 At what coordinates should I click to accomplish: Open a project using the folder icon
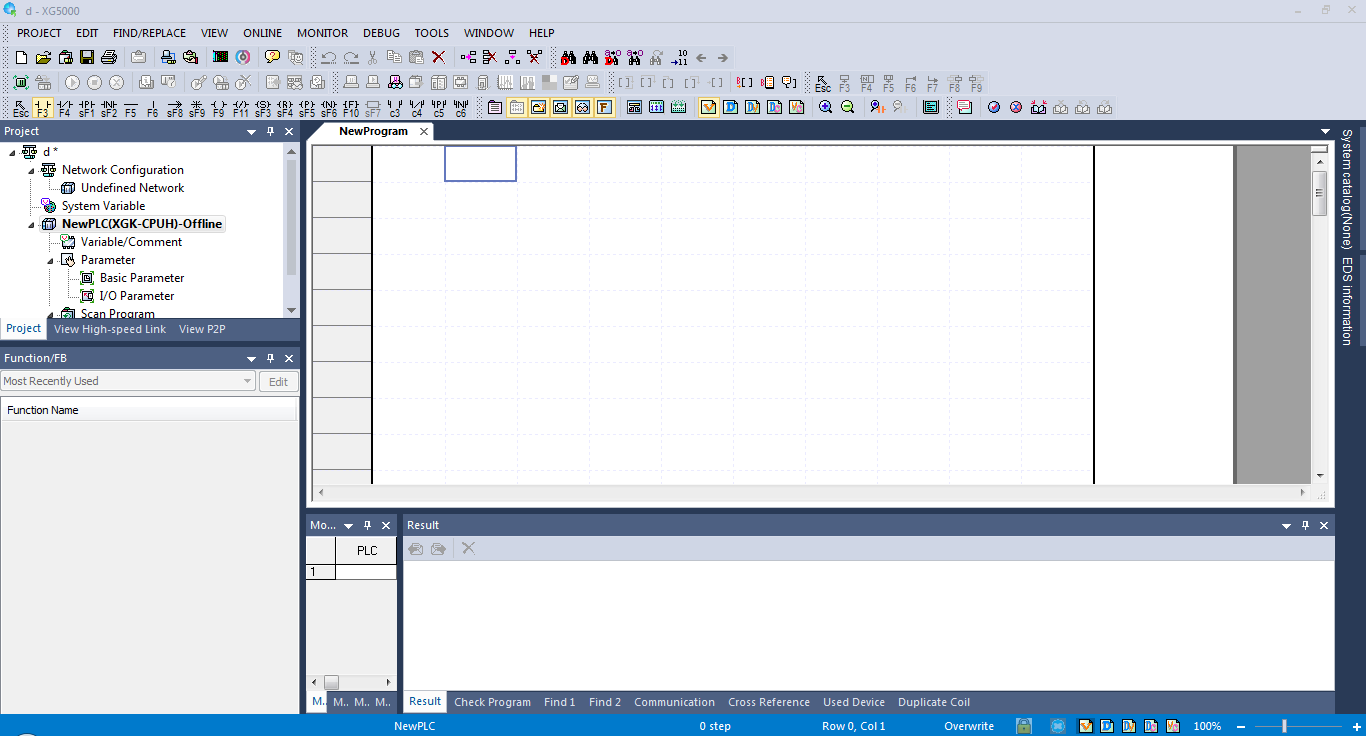(x=43, y=57)
